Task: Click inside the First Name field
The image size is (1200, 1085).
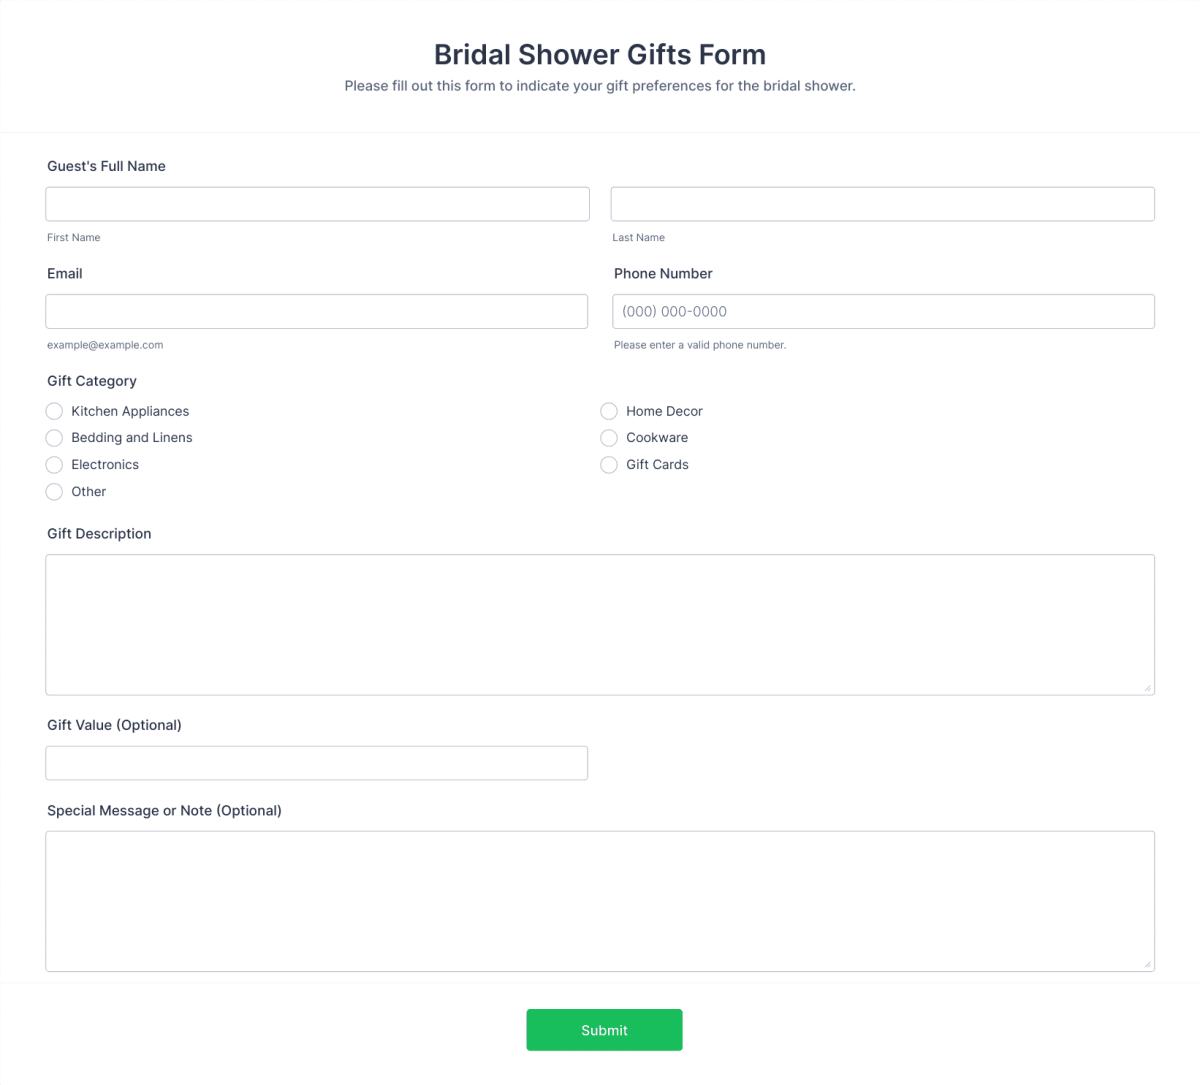Action: [317, 204]
